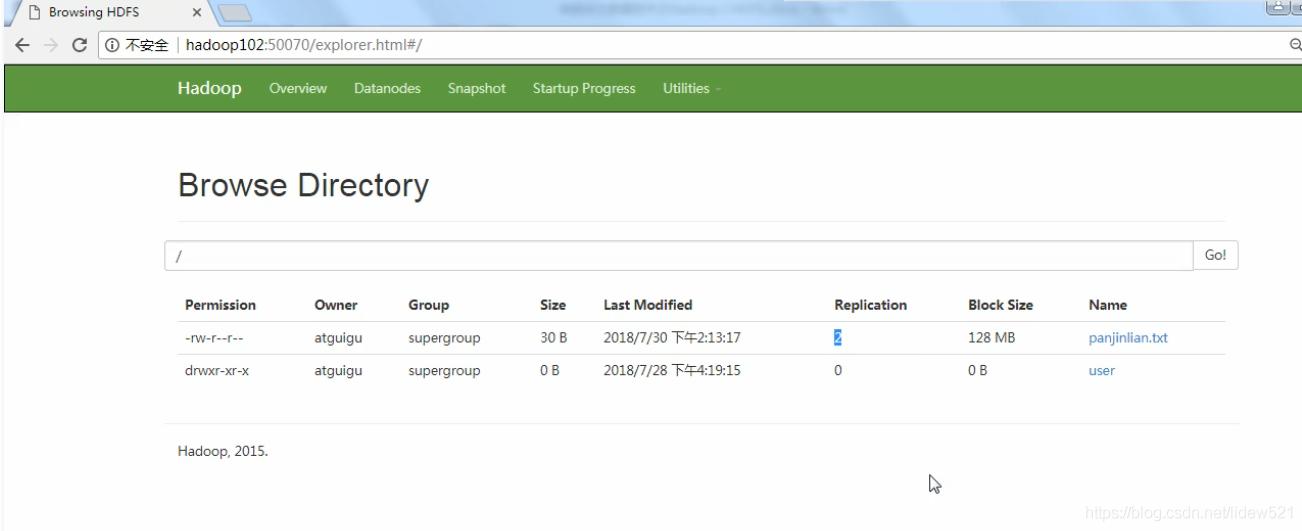Click the zoom magnifier icon in address bar
Image resolution: width=1302 pixels, height=531 pixels.
(1295, 45)
